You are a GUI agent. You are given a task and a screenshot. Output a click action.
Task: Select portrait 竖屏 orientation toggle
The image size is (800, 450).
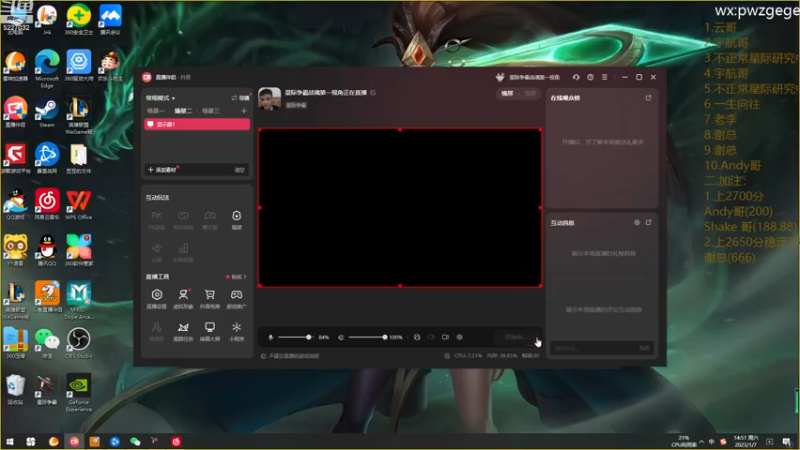click(530, 93)
